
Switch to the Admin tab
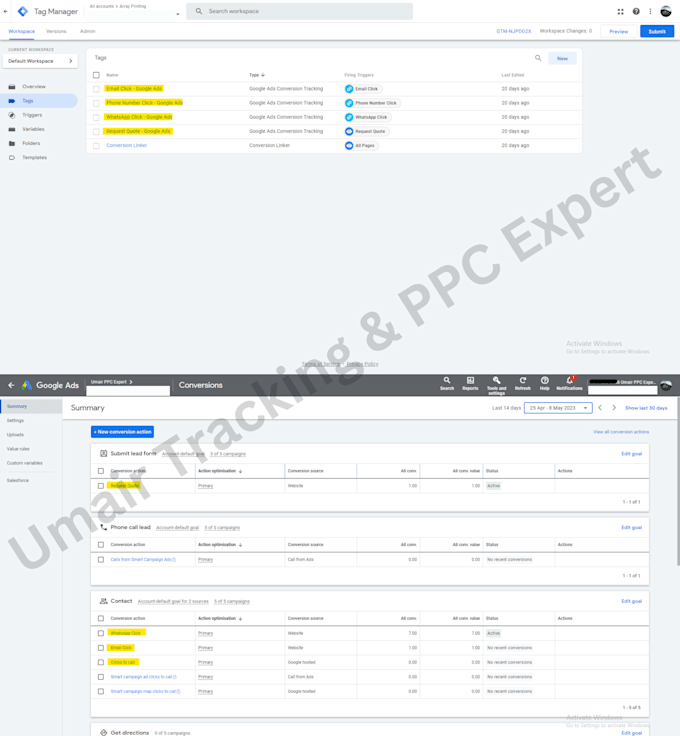click(x=87, y=31)
